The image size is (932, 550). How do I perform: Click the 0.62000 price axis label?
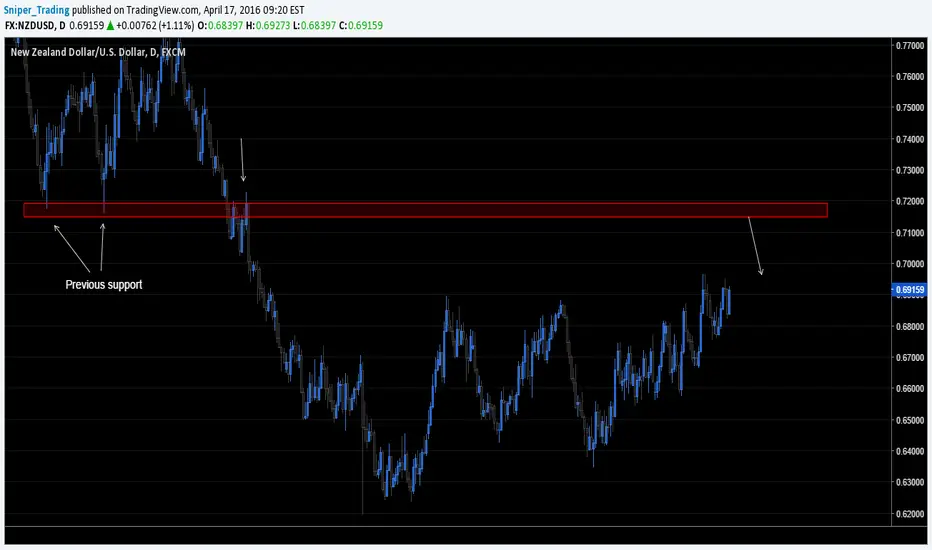click(910, 514)
